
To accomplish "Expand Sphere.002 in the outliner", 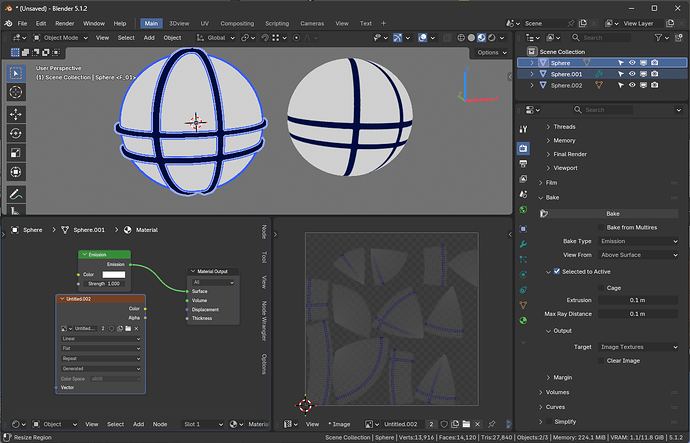I will point(532,85).
